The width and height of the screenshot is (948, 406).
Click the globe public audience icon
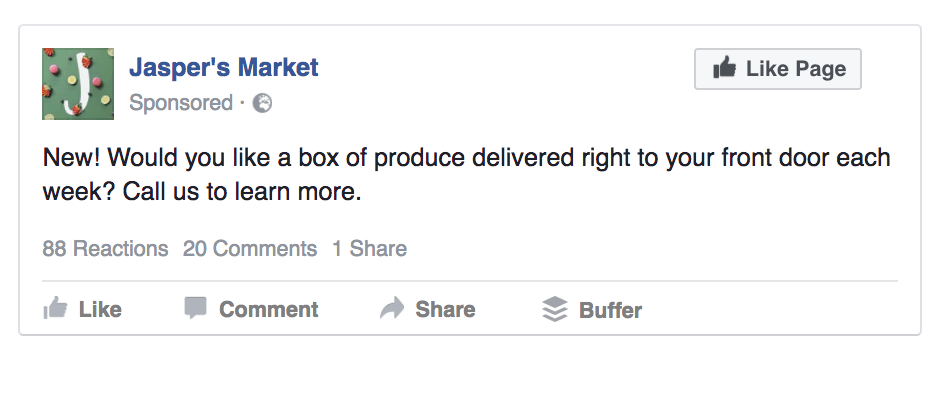coord(262,102)
